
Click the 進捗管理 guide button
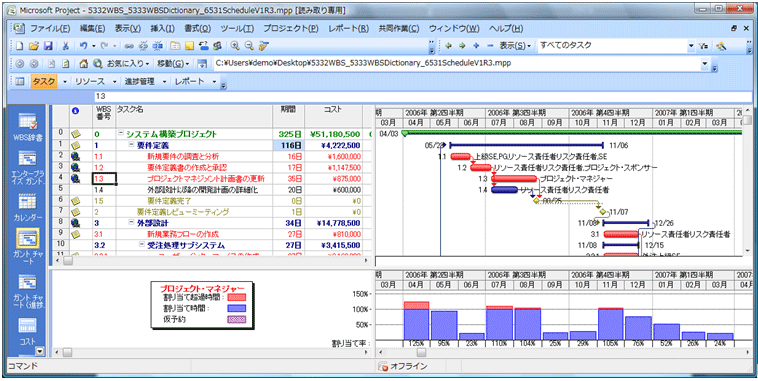pos(139,82)
